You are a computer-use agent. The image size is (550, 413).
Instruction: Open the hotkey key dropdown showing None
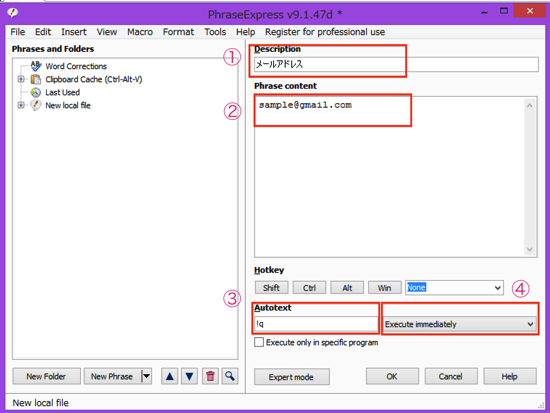pos(455,288)
